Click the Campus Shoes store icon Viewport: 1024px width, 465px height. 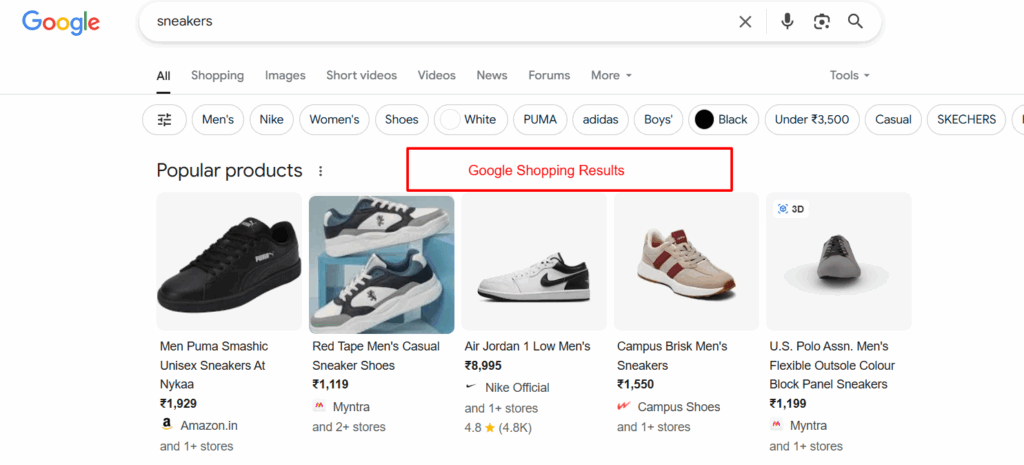pyautogui.click(x=623, y=406)
